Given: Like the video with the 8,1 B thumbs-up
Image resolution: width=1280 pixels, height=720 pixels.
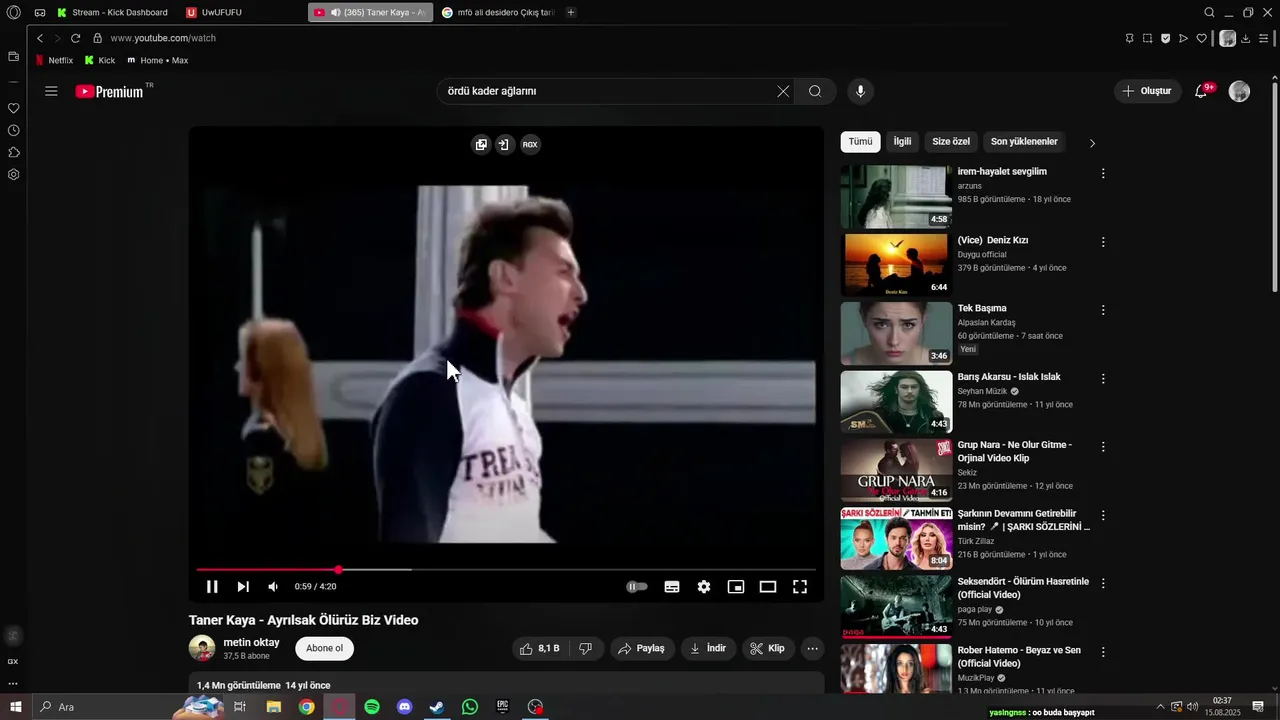Looking at the screenshot, I should 541,648.
